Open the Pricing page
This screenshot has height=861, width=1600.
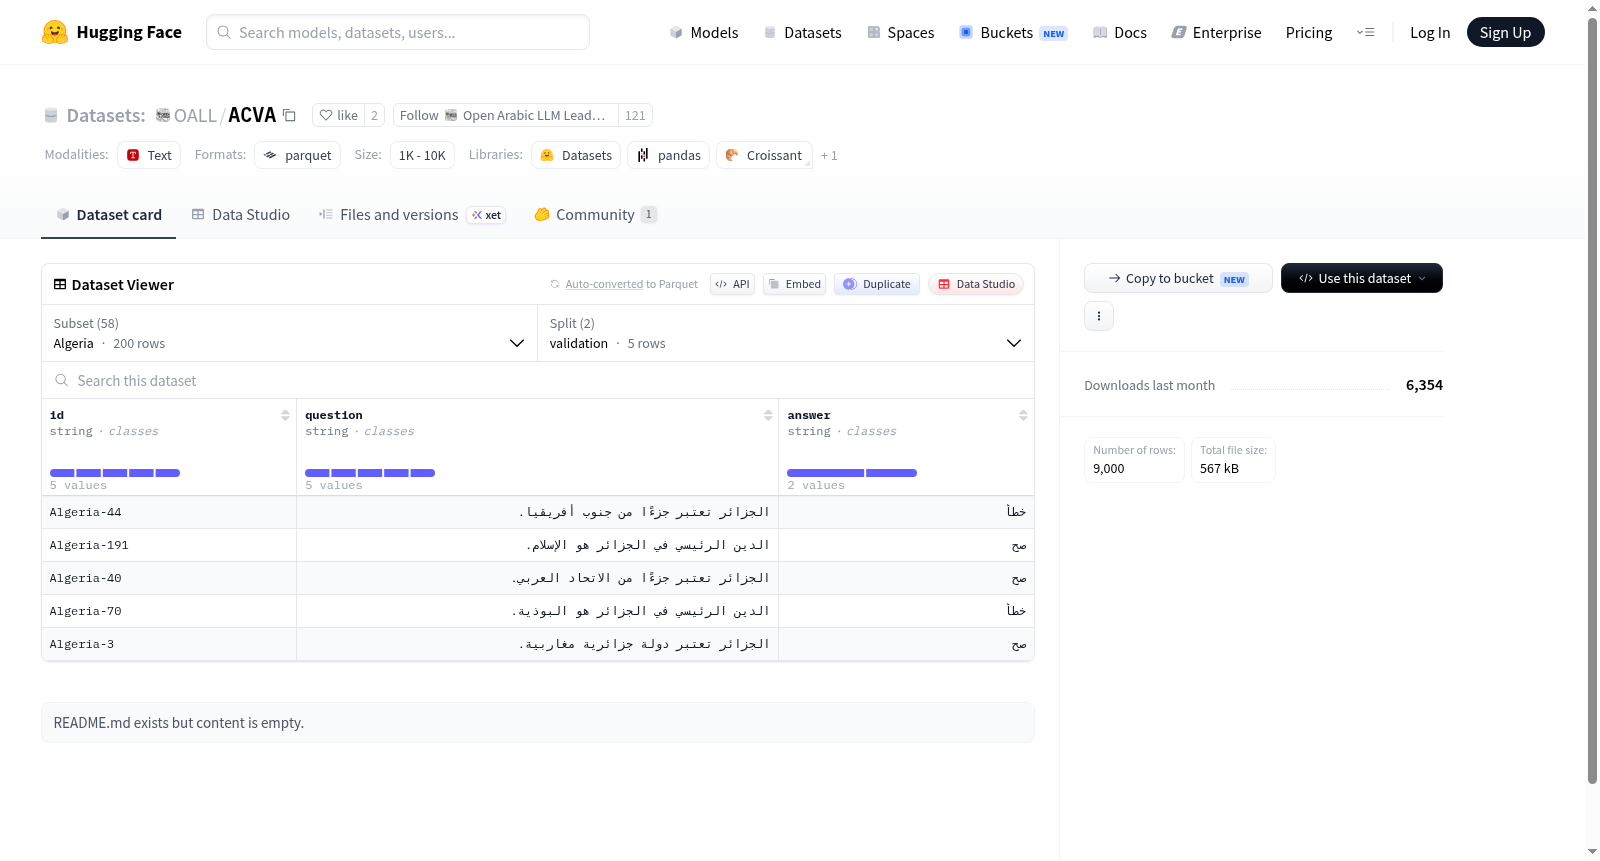(x=1309, y=32)
